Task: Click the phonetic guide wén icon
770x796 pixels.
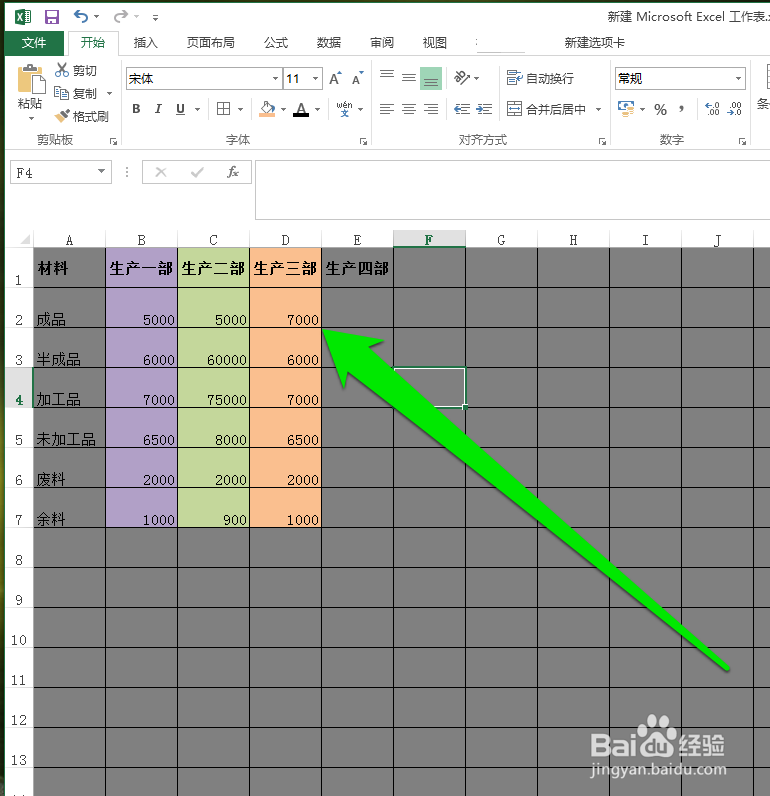Action: click(344, 109)
